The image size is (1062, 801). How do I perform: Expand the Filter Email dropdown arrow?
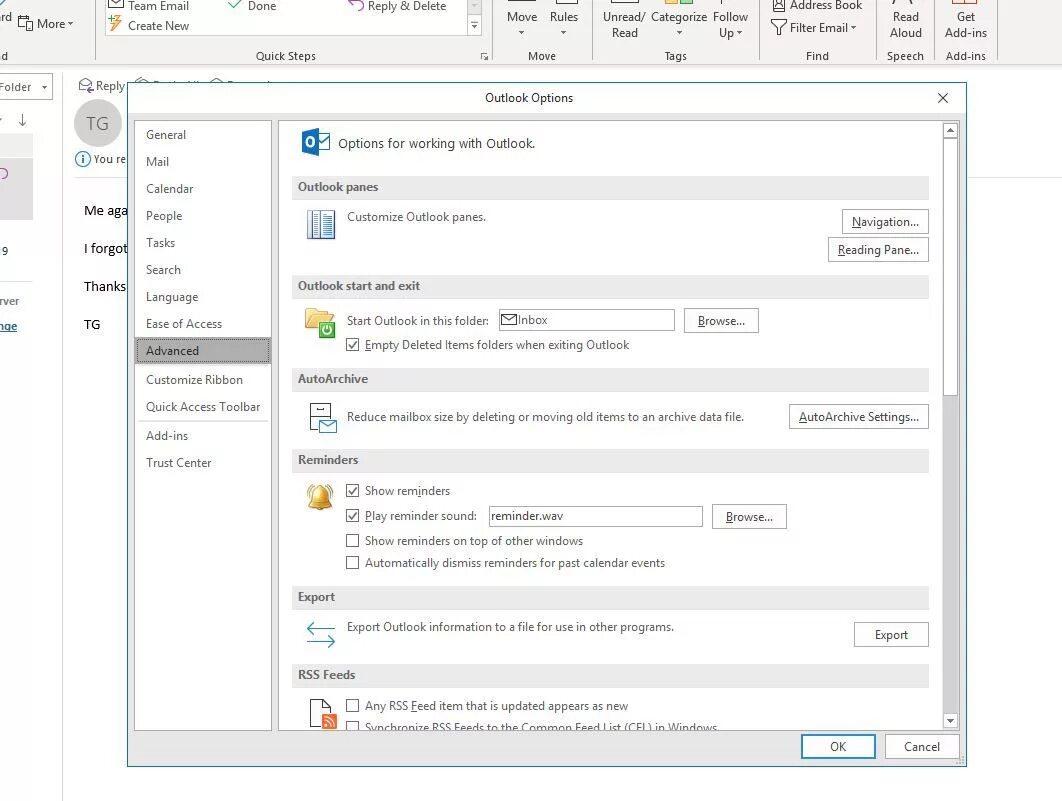tap(853, 28)
